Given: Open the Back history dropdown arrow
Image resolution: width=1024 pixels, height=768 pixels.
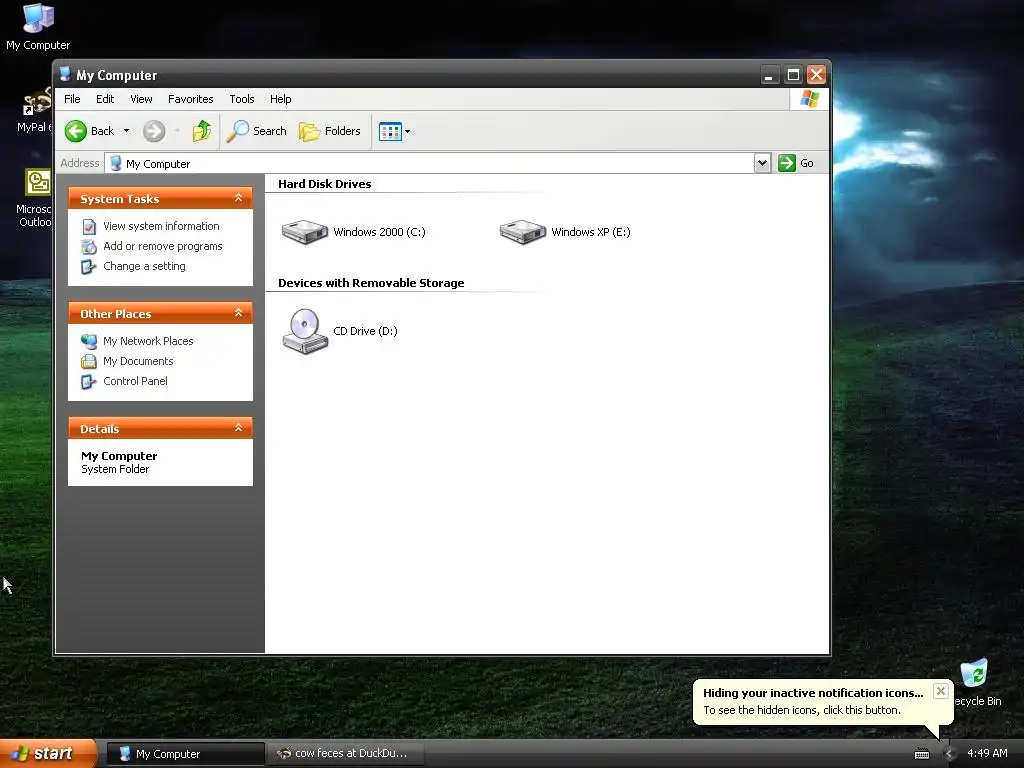Looking at the screenshot, I should point(127,131).
